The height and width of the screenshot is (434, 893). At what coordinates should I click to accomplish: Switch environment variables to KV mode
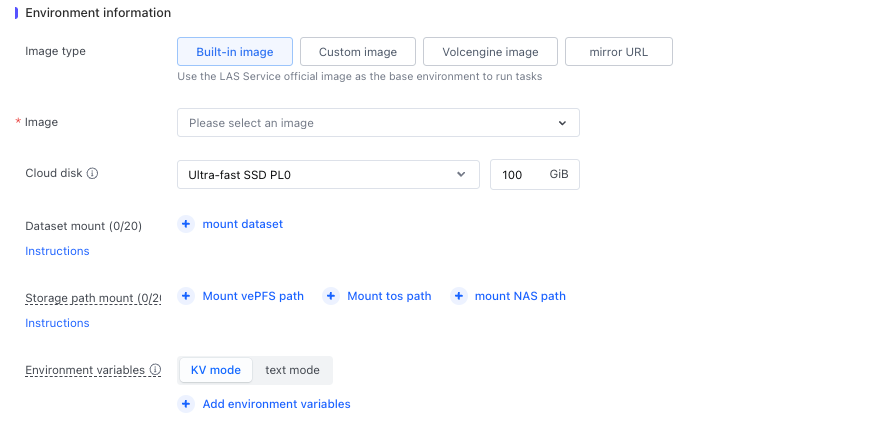tap(216, 370)
